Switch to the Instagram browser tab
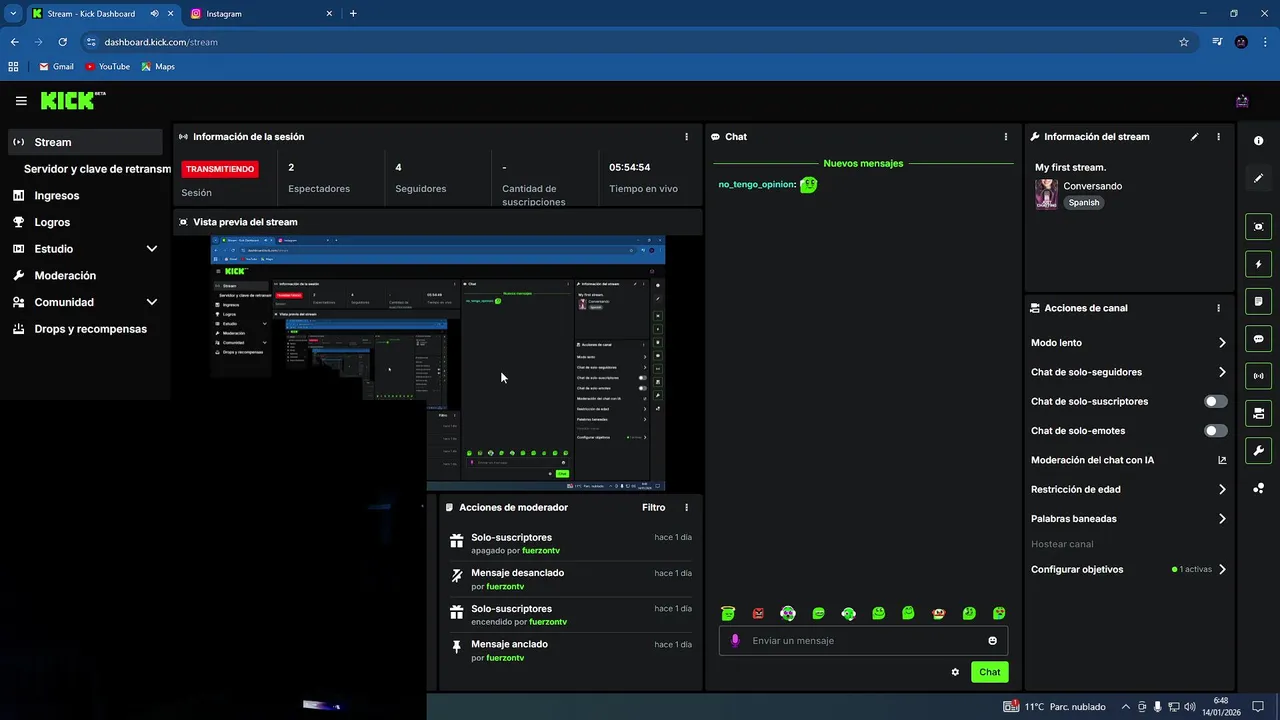Image resolution: width=1280 pixels, height=720 pixels. pyautogui.click(x=260, y=14)
